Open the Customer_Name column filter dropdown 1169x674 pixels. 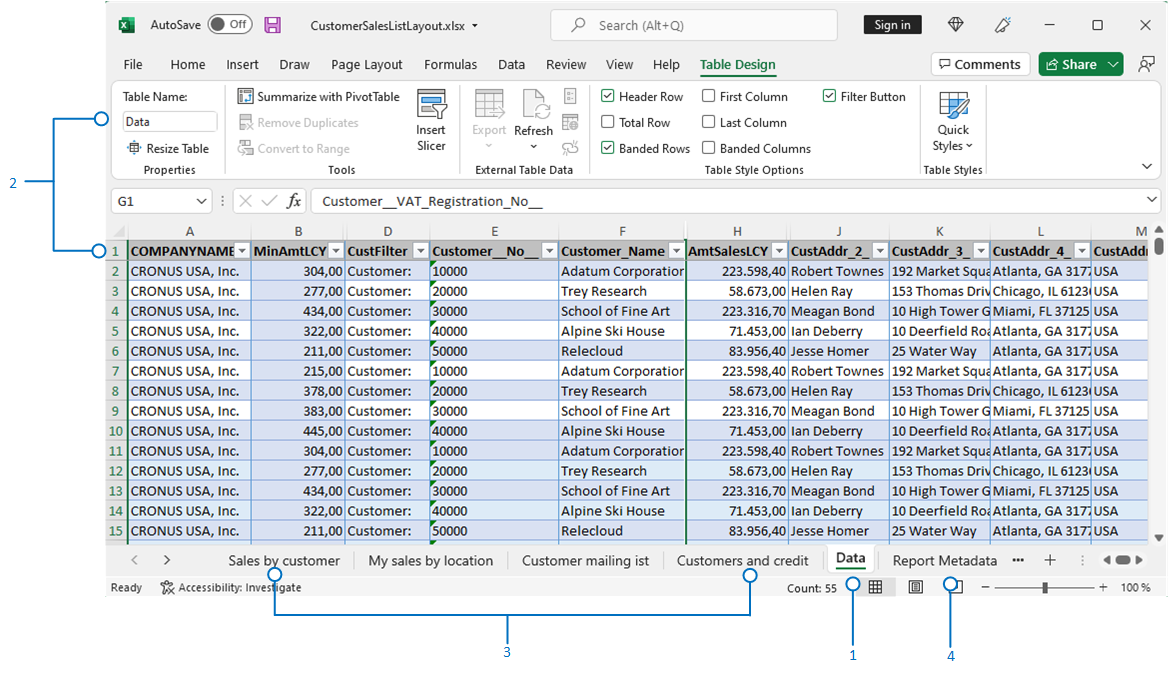coord(676,251)
